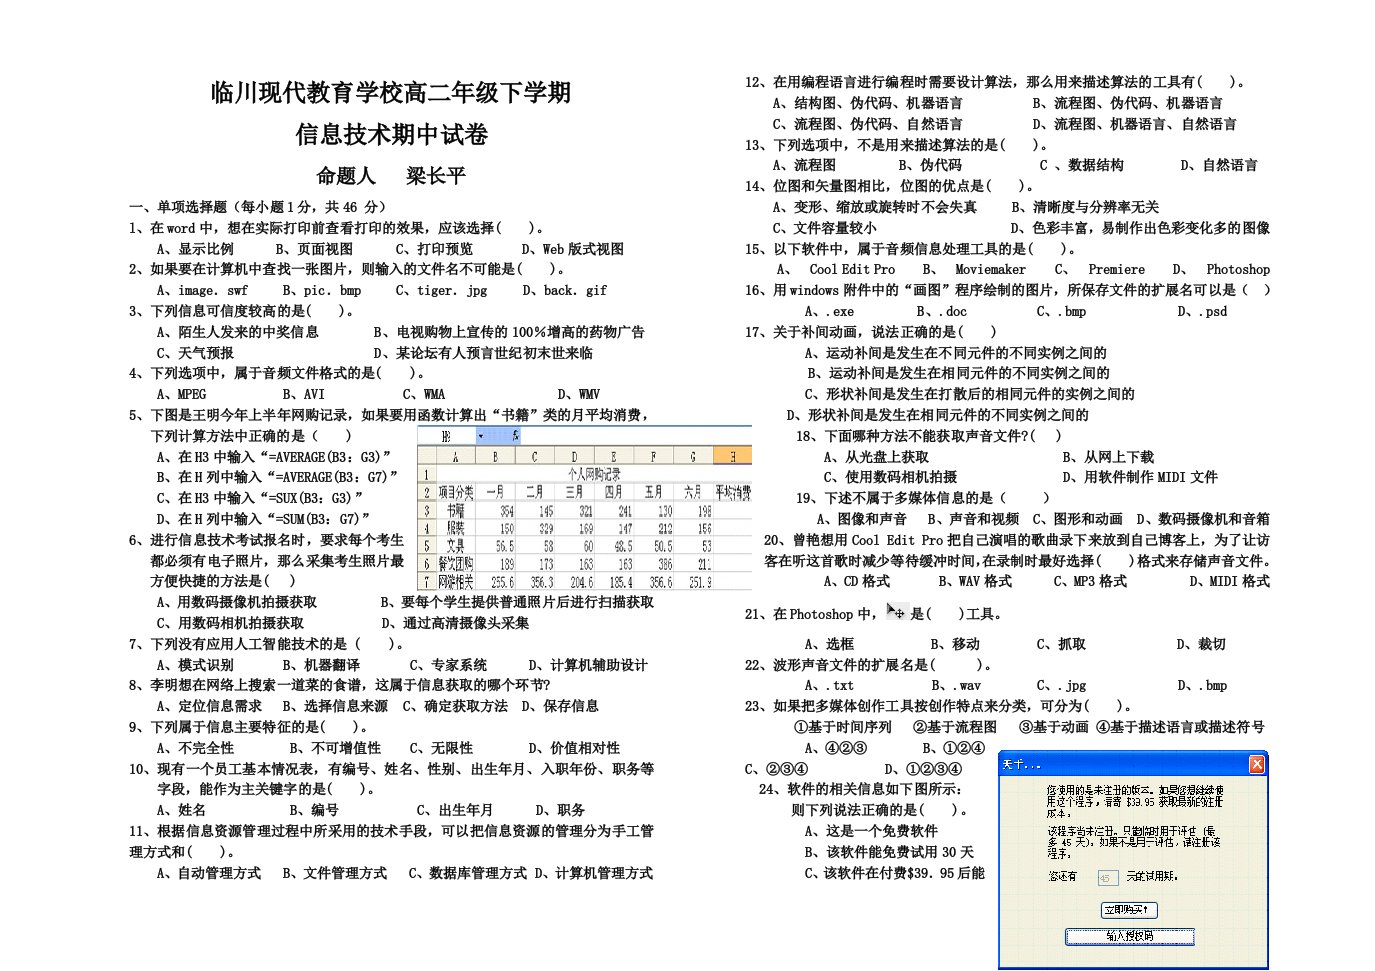
Task: Click answer option D、用软件制作 MIDI 文件
Action: click(1140, 477)
